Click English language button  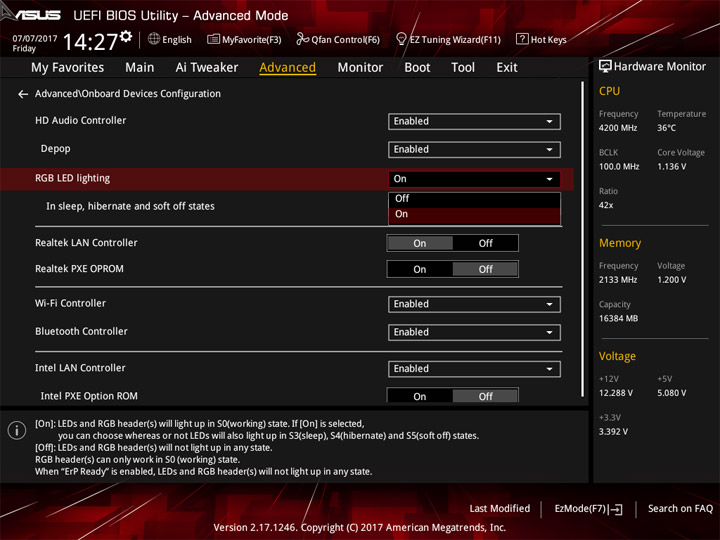click(x=170, y=39)
